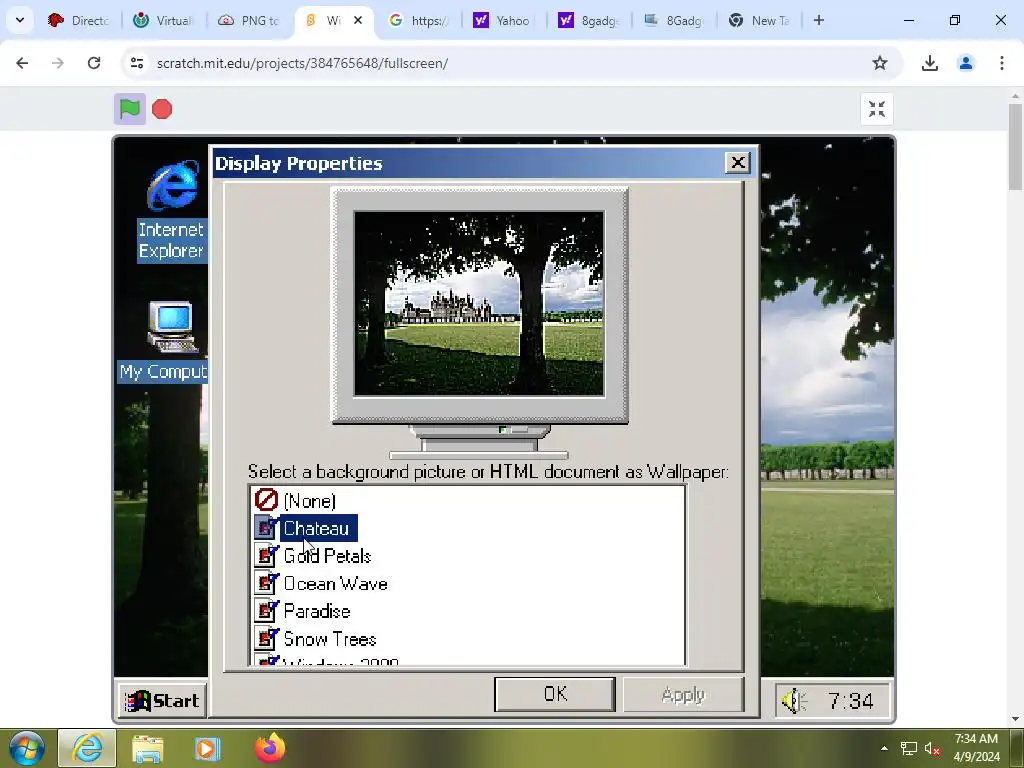The image size is (1024, 768).
Task: Bookmark this page with star icon
Action: point(880,63)
